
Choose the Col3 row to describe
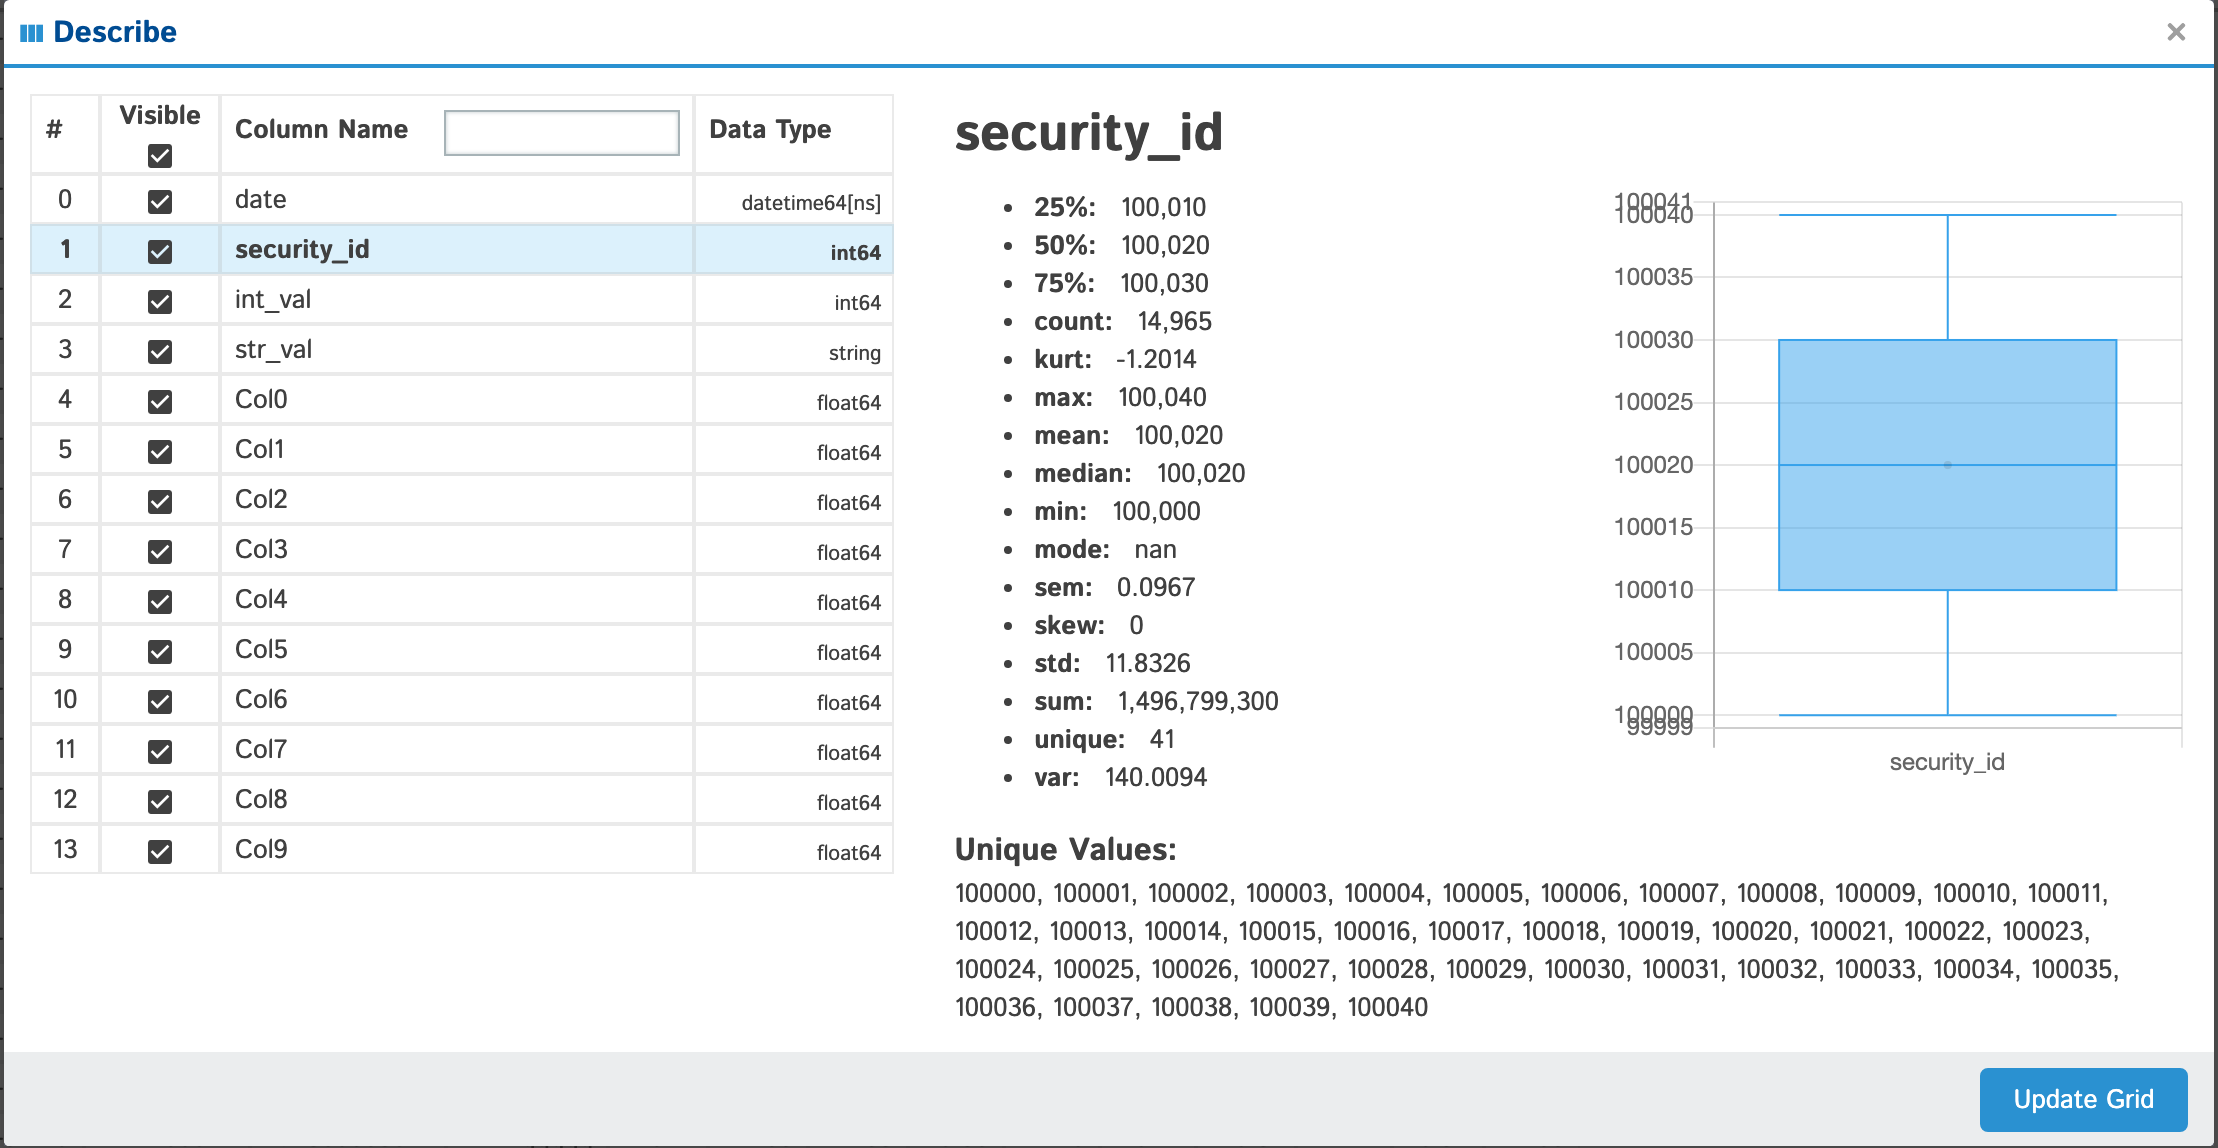[x=261, y=550]
